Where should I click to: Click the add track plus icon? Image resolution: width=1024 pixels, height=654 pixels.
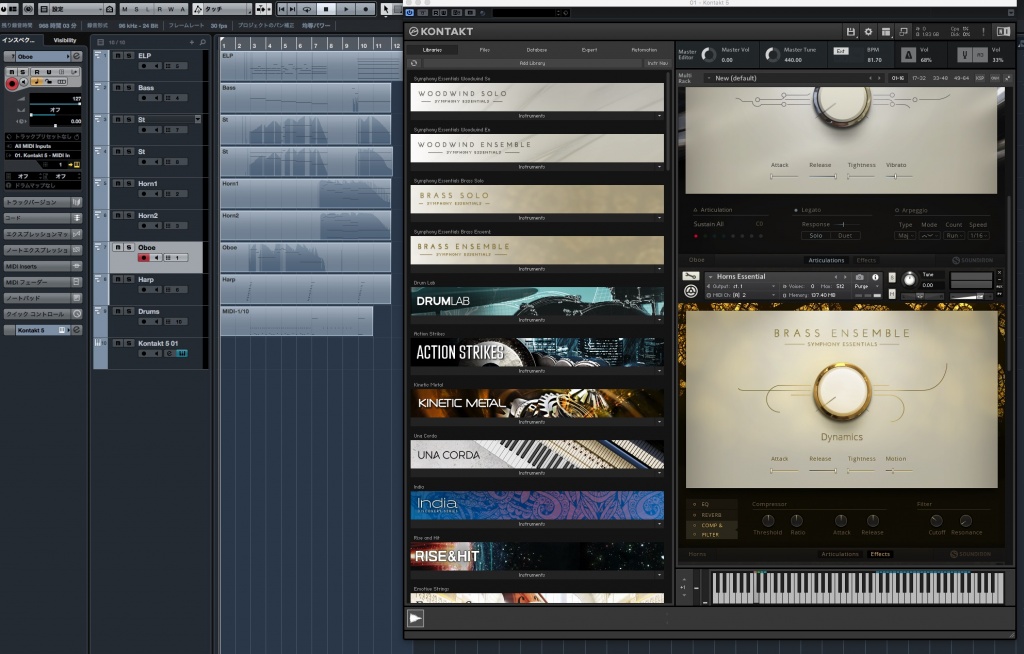[191, 42]
